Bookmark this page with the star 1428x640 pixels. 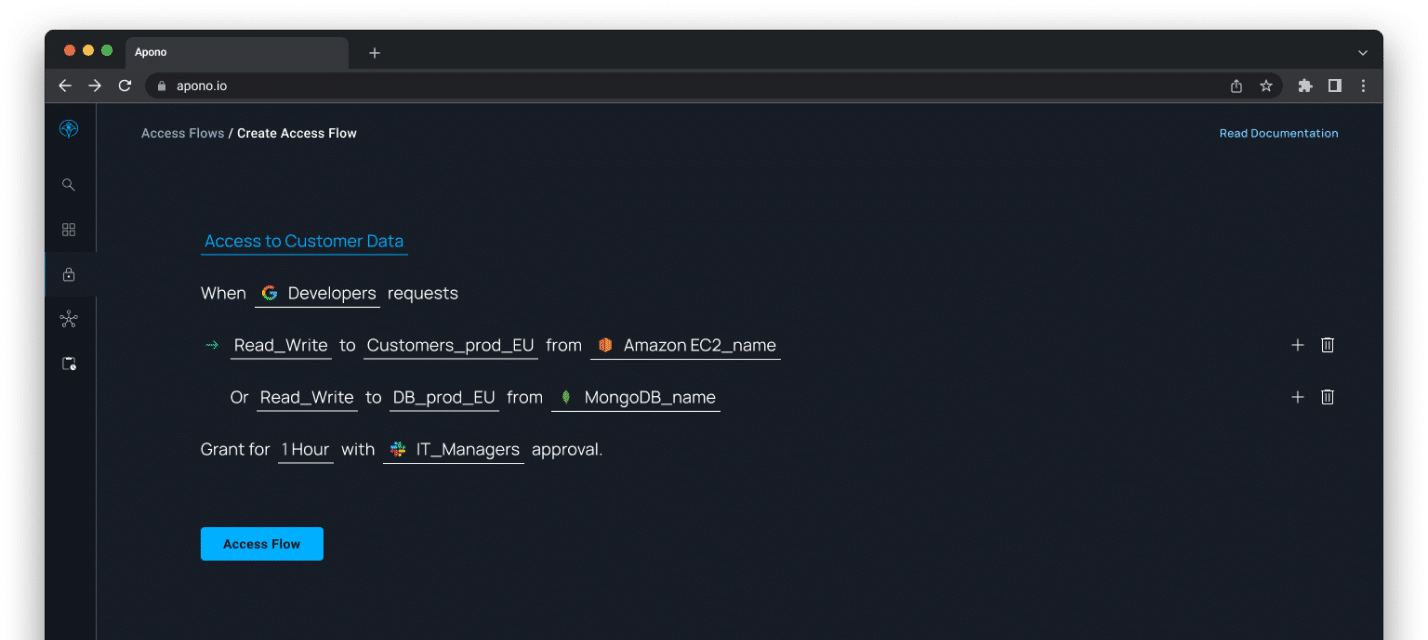[x=1266, y=86]
